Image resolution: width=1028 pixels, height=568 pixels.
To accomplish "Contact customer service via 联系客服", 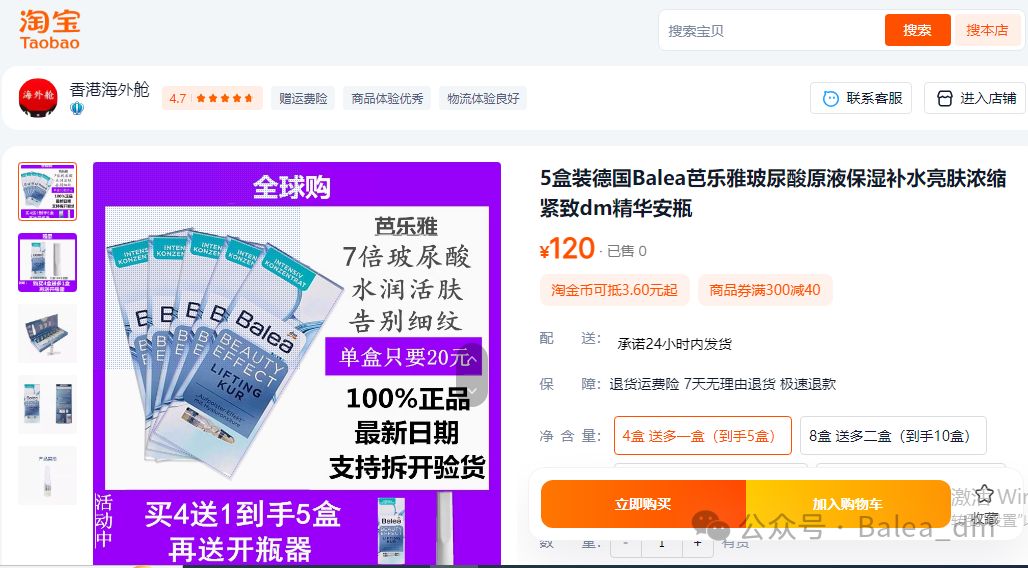I will point(861,98).
